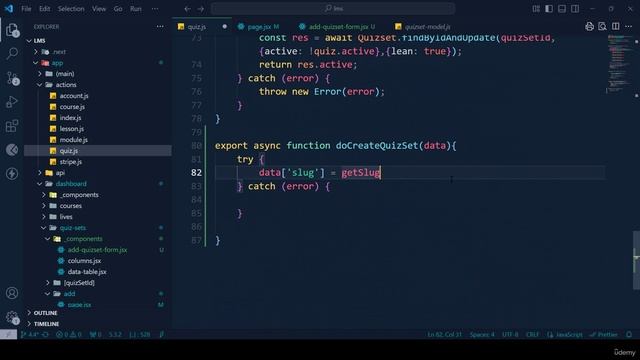Click the split editor right icon
Viewport: 640px width, 360px height.
coord(616,27)
